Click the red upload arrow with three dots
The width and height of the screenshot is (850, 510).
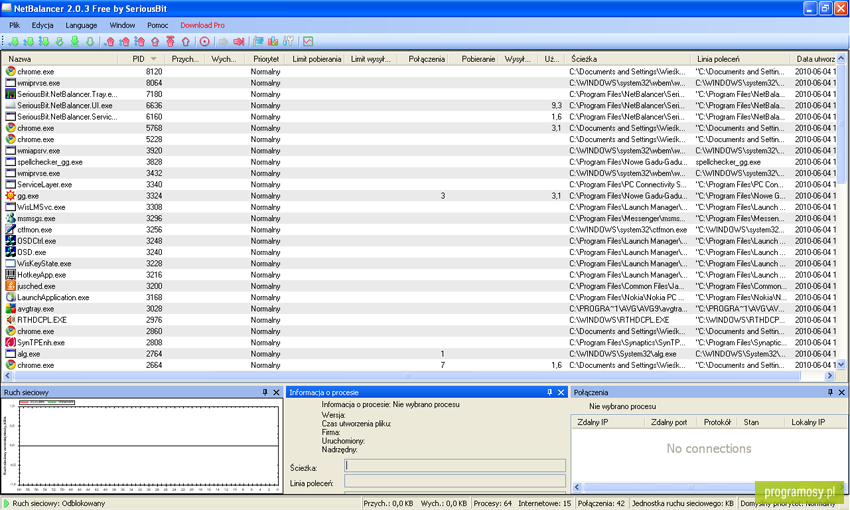tap(140, 41)
